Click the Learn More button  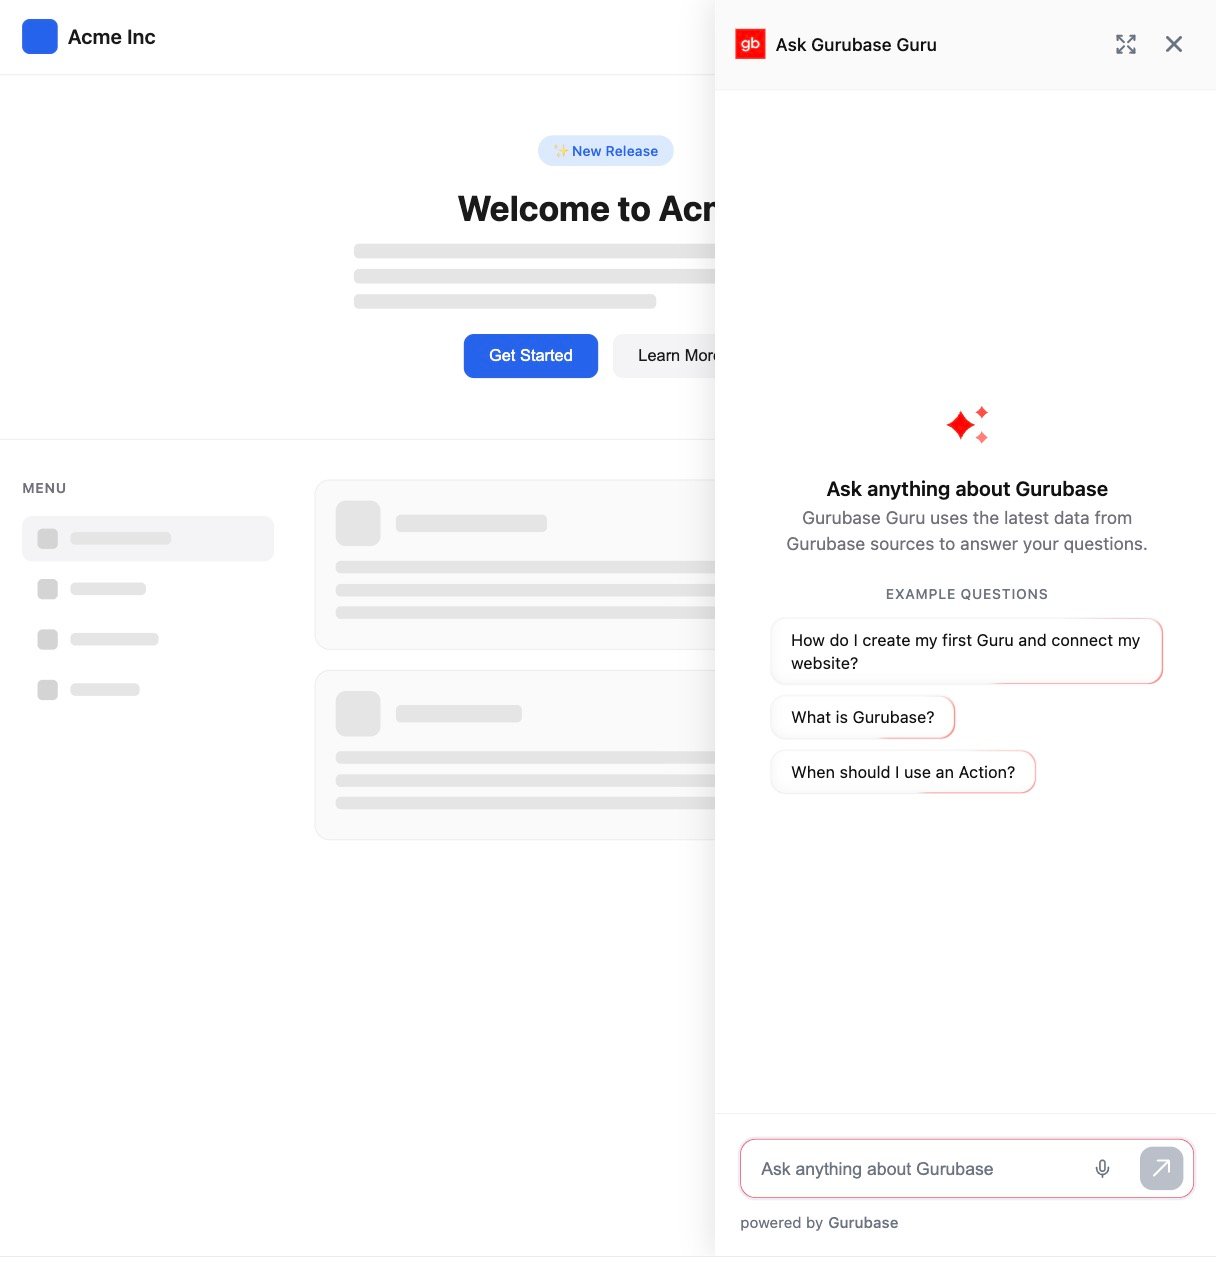click(x=664, y=356)
